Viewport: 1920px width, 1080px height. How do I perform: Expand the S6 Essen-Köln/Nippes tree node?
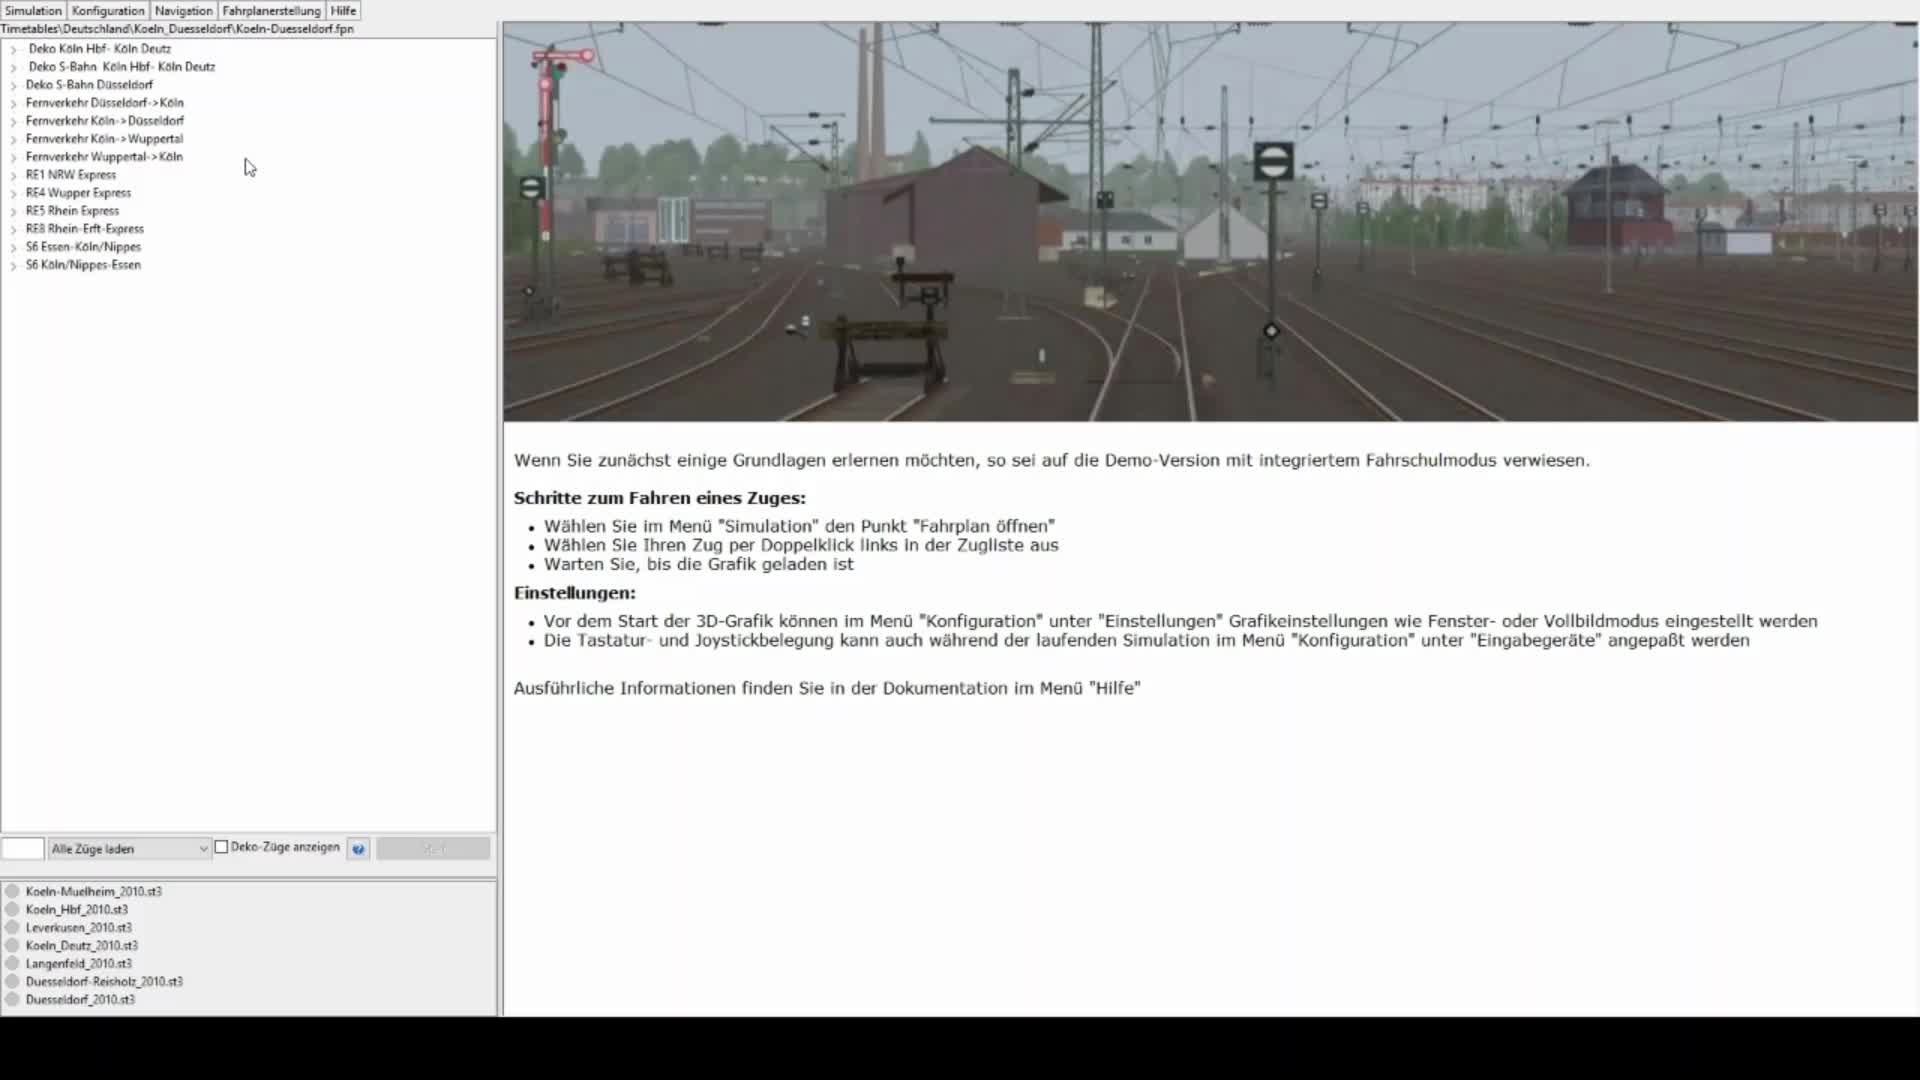coord(13,247)
